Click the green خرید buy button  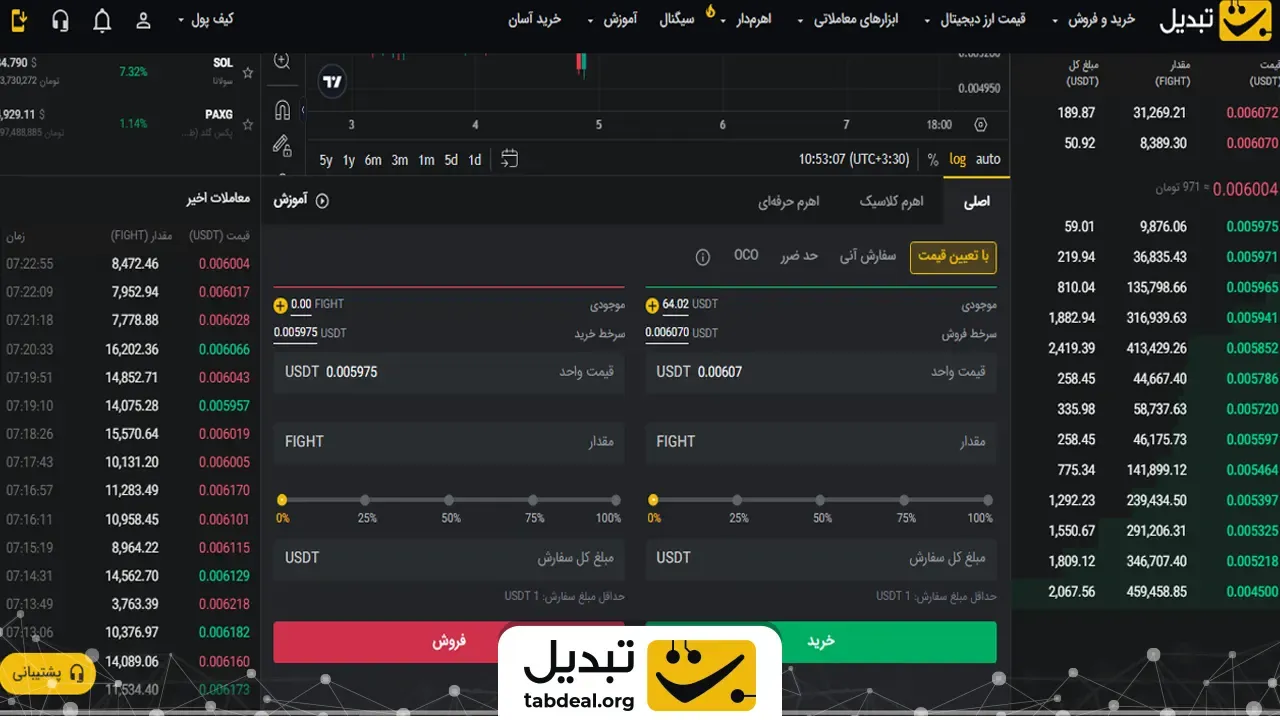point(821,642)
